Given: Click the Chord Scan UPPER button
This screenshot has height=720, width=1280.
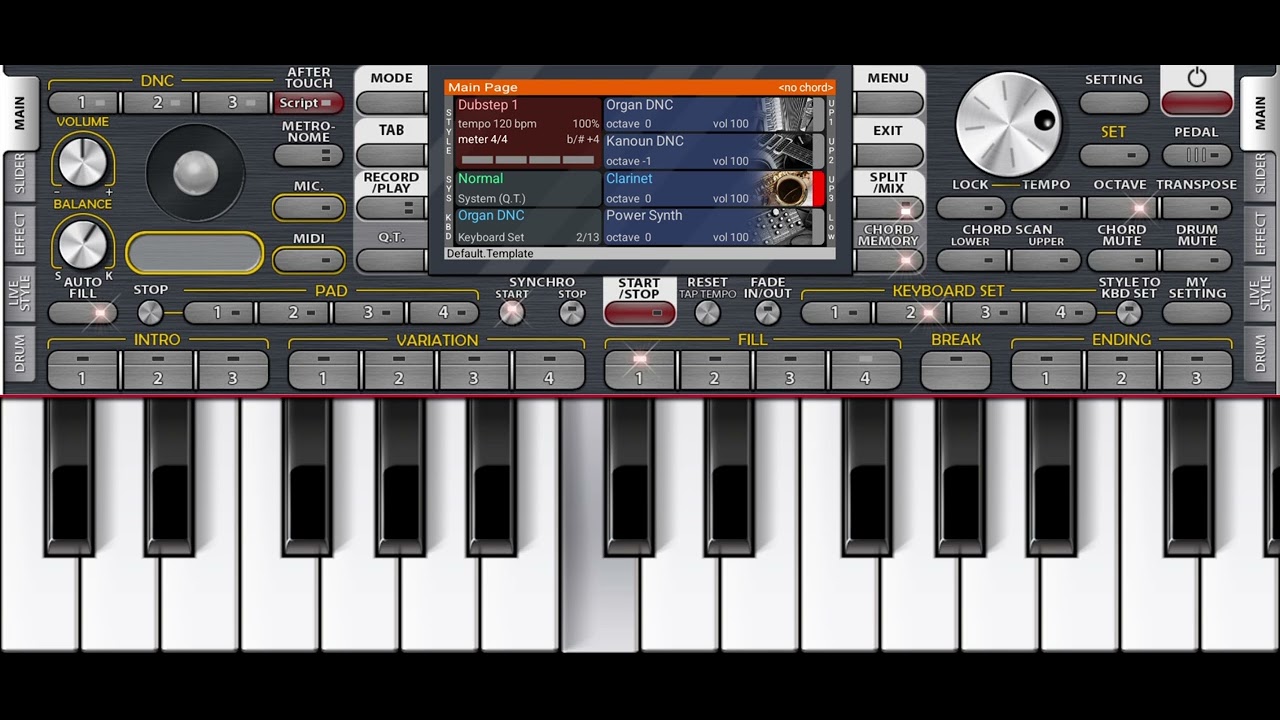Looking at the screenshot, I should coord(1046,260).
